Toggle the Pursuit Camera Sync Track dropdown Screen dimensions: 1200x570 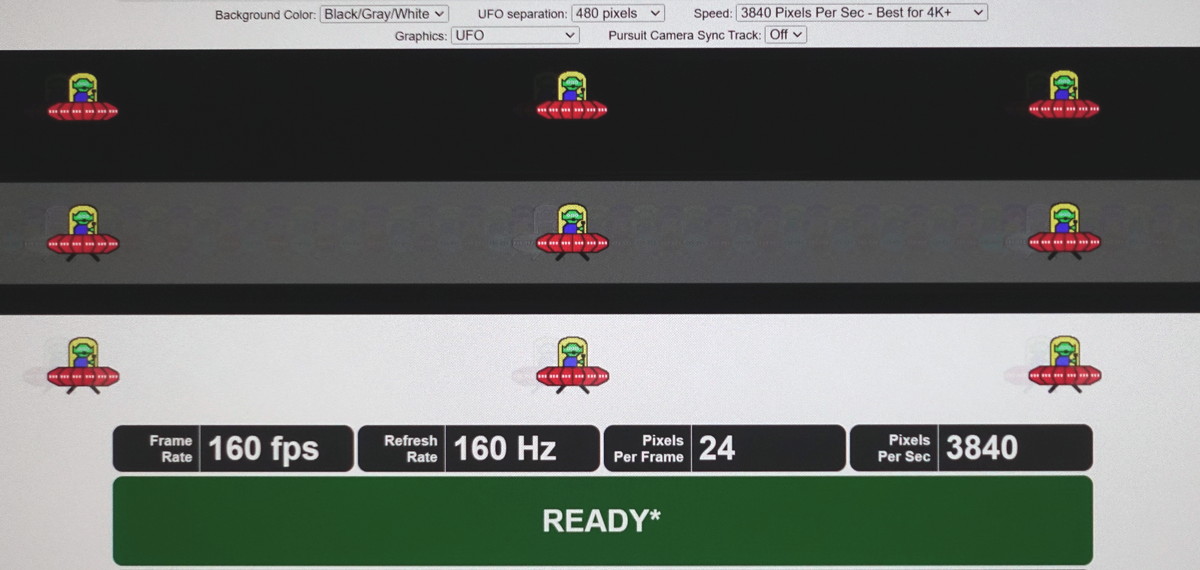785,35
